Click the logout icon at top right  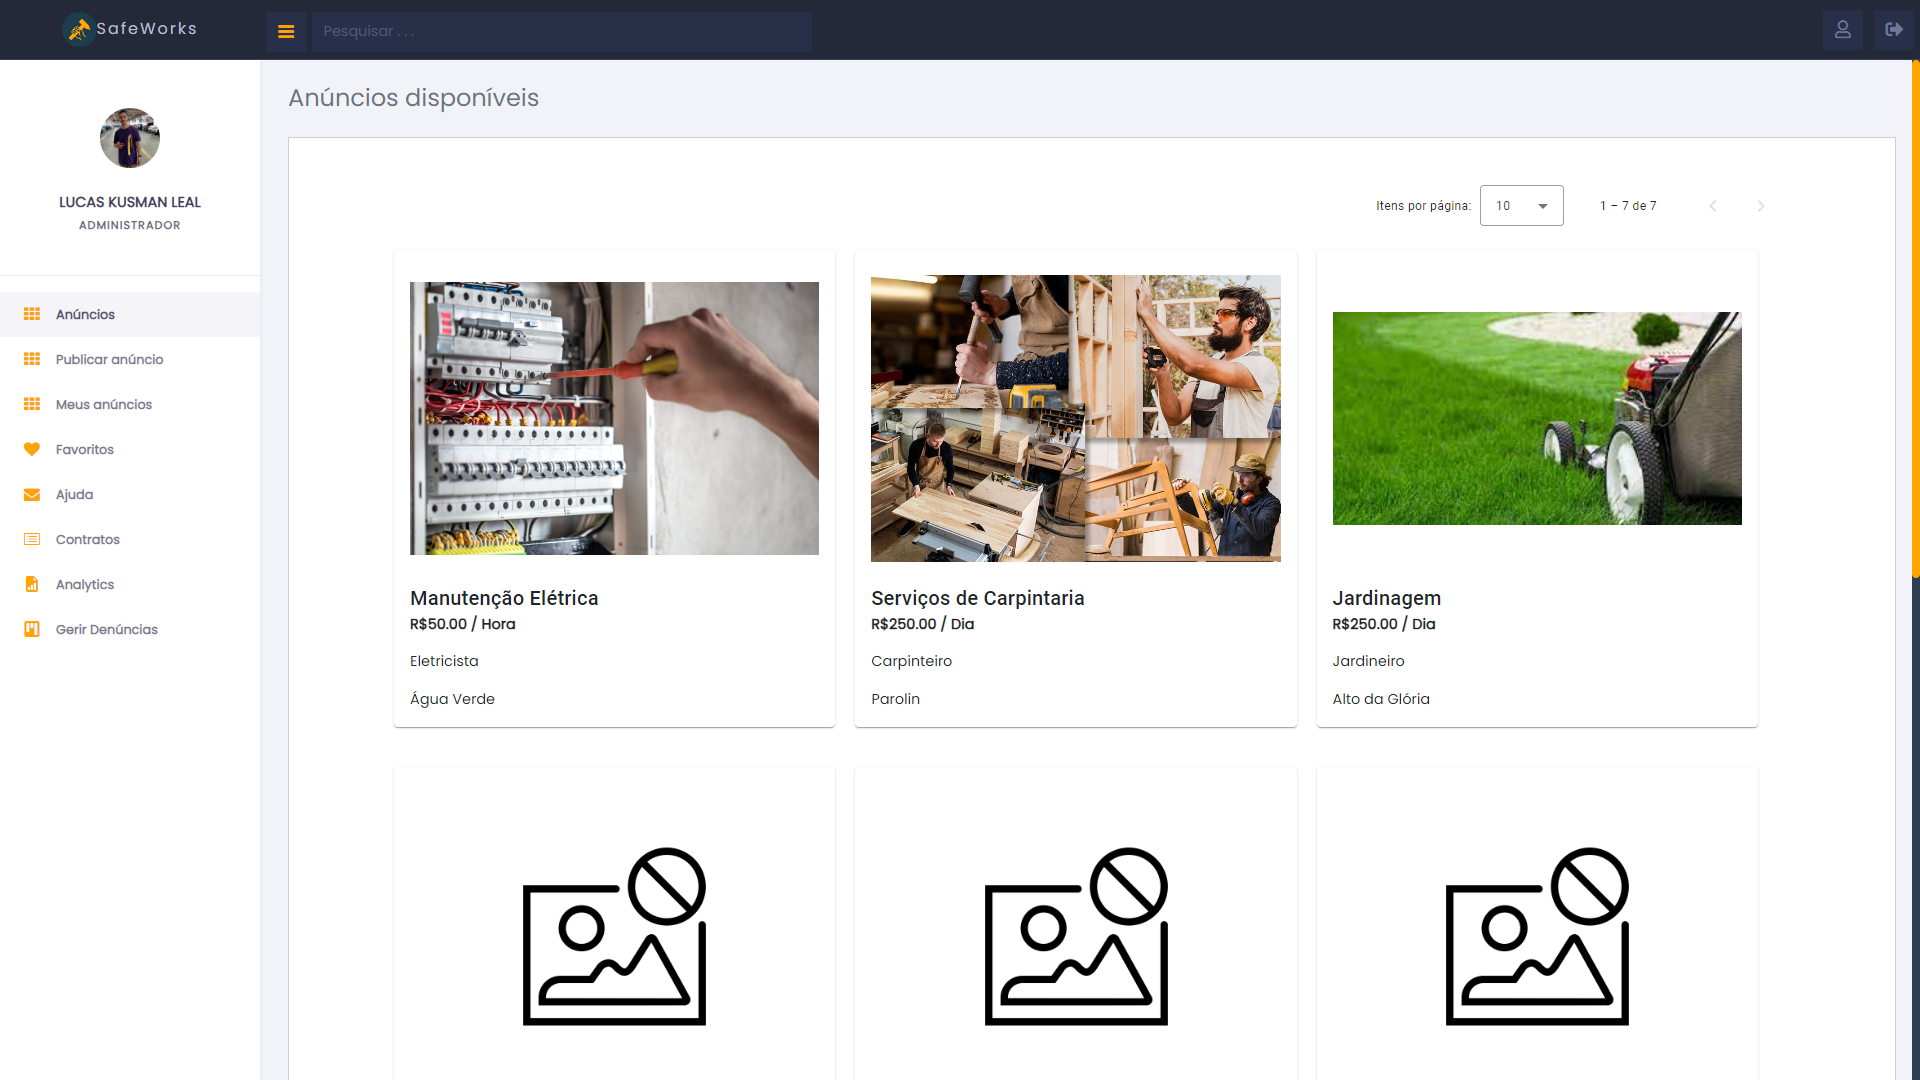pos(1893,30)
